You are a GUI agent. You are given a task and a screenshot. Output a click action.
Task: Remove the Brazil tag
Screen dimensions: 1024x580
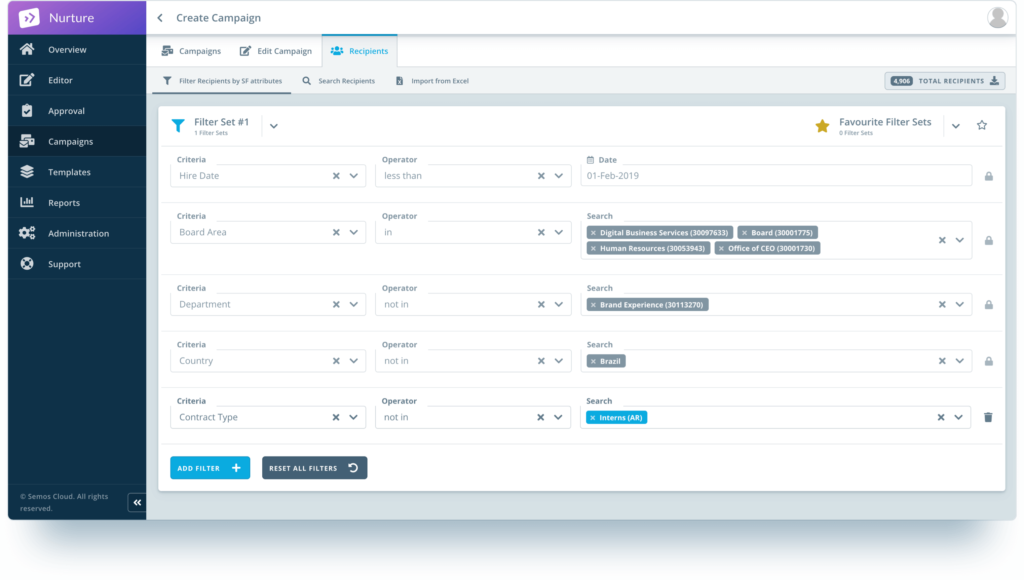point(593,361)
